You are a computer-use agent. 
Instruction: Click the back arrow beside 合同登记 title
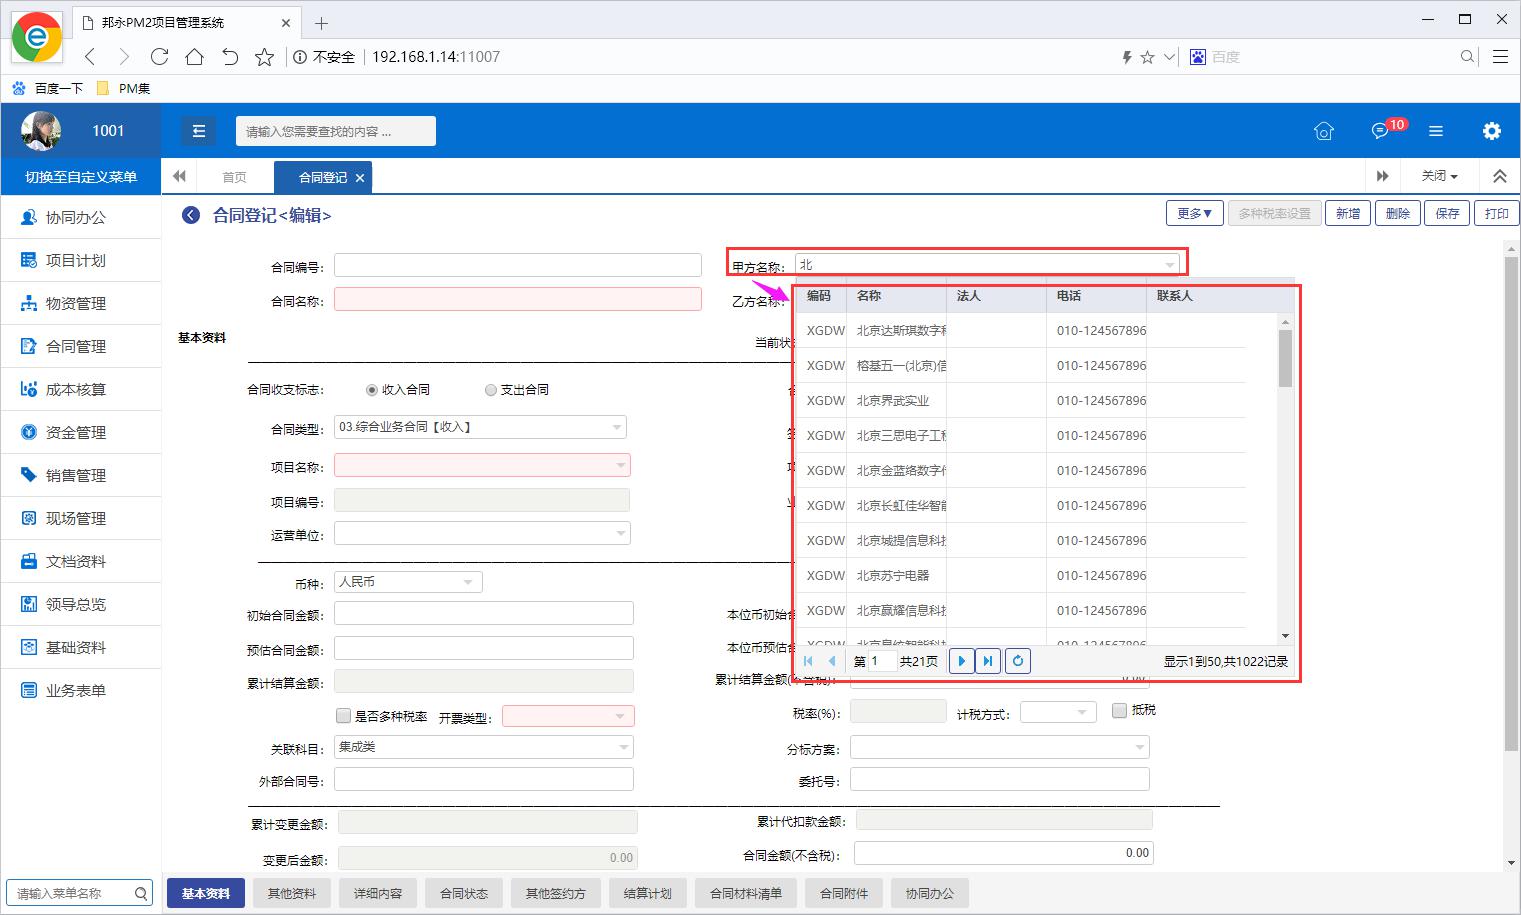click(x=191, y=215)
